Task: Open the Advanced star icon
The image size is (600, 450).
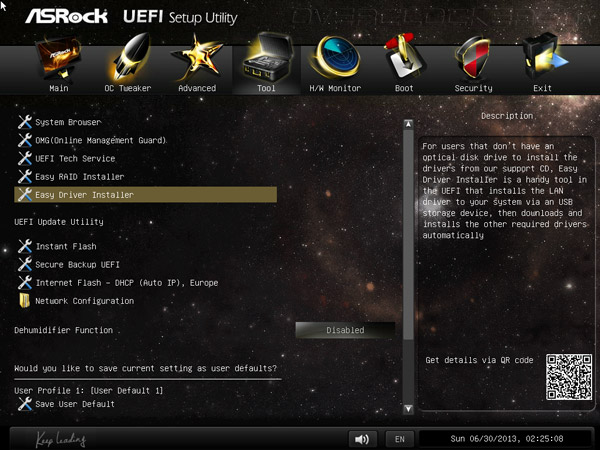Action: [197, 57]
